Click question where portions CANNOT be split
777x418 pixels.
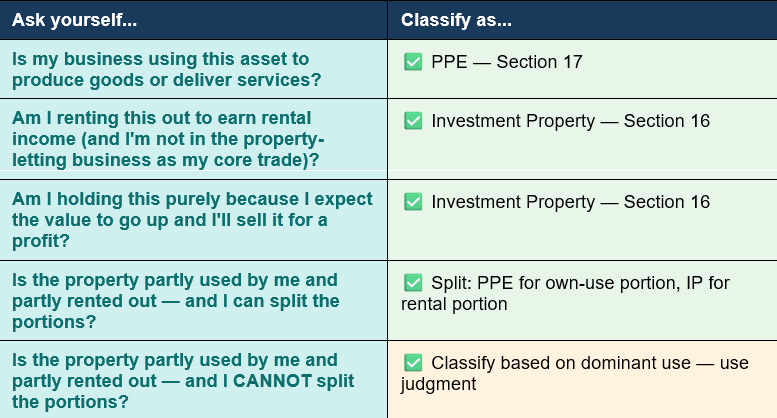pyautogui.click(x=183, y=381)
